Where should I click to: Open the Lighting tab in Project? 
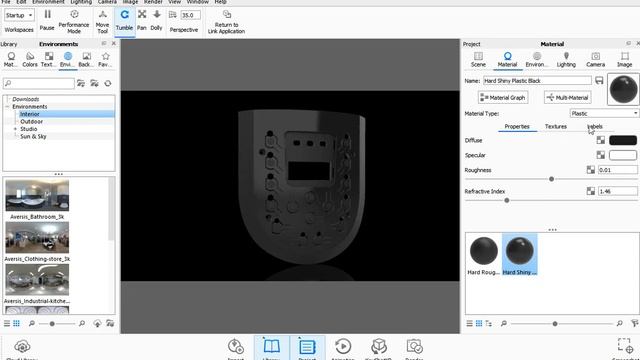[x=566, y=60]
